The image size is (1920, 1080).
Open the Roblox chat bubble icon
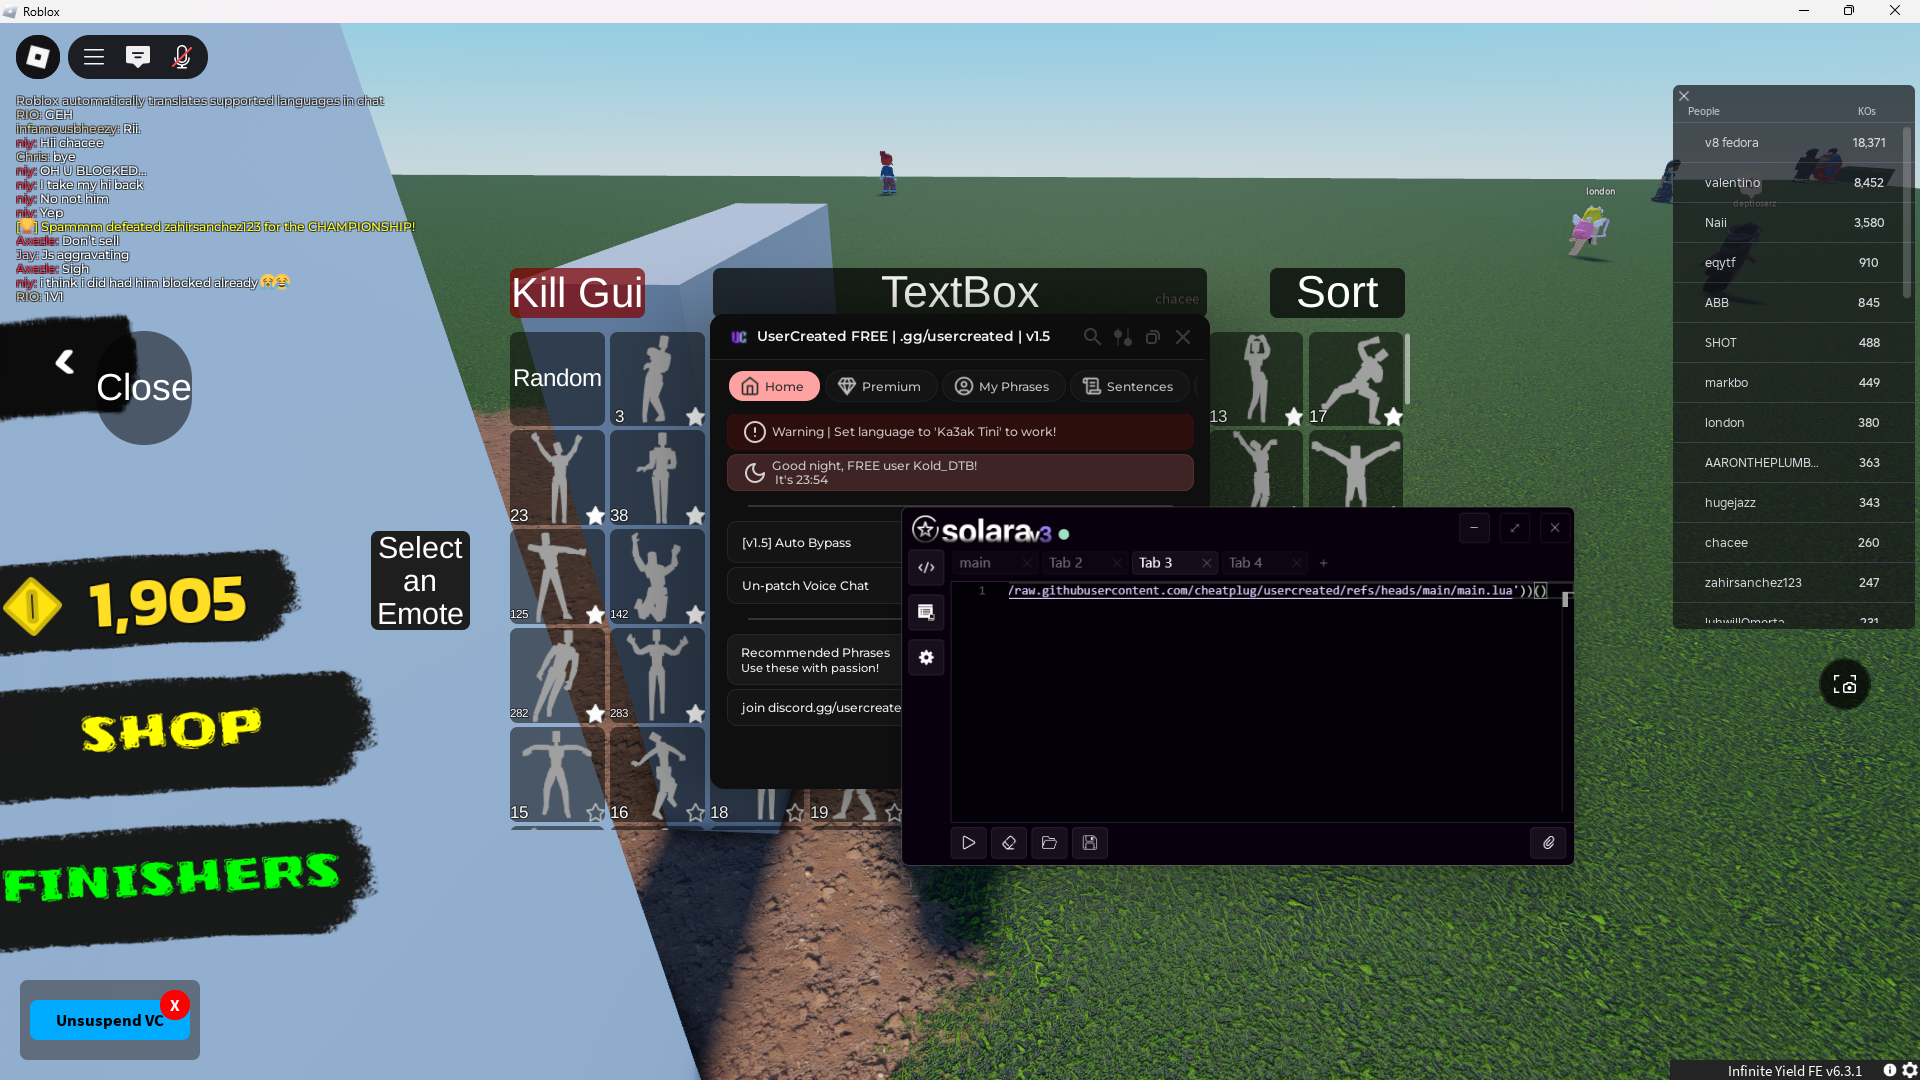pyautogui.click(x=138, y=57)
